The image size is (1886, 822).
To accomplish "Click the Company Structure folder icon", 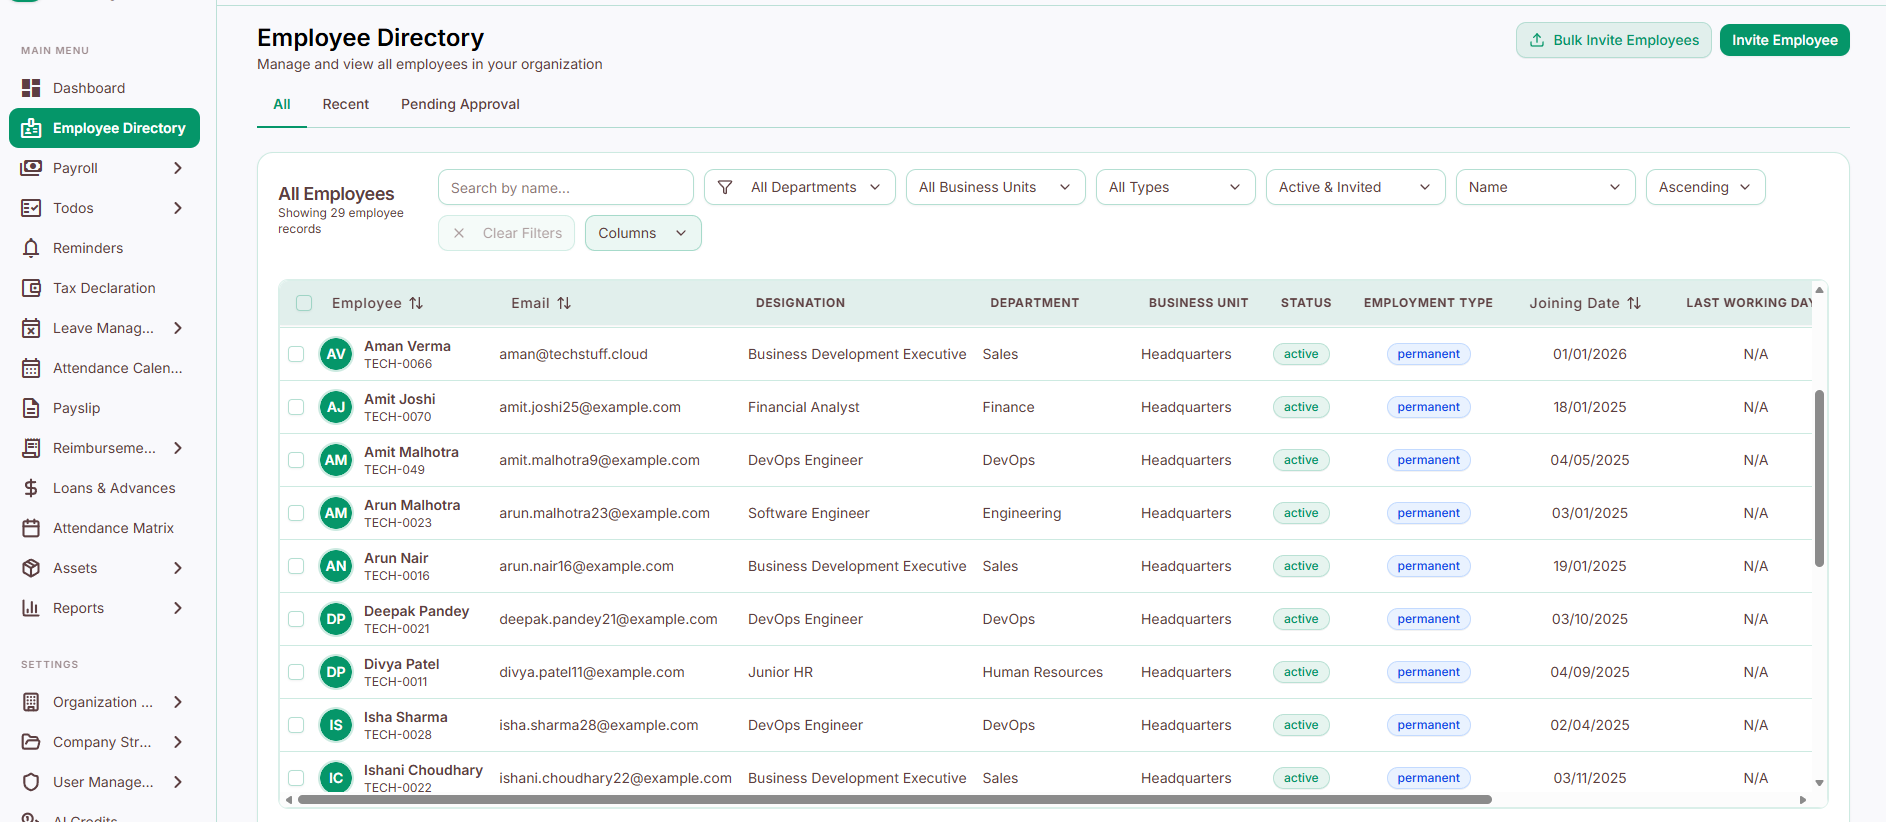I will 31,742.
